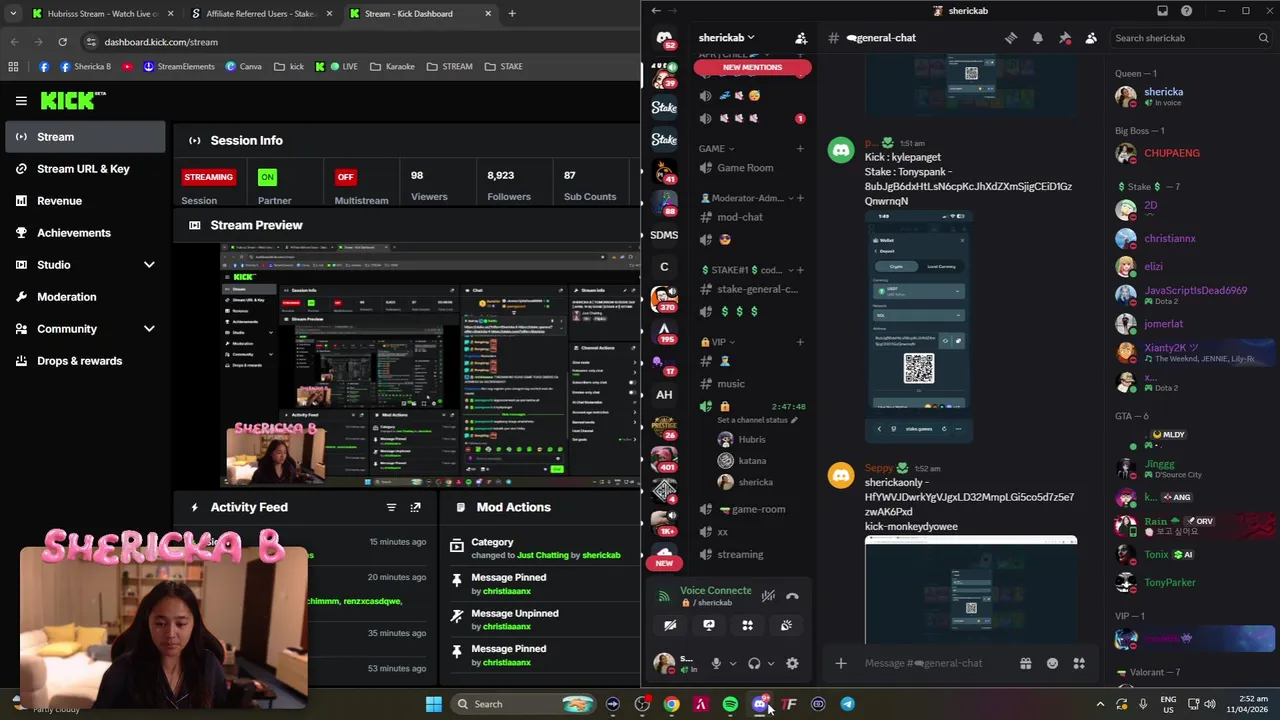Show hidden system tray icons
Image resolution: width=1280 pixels, height=720 pixels.
click(x=1100, y=704)
